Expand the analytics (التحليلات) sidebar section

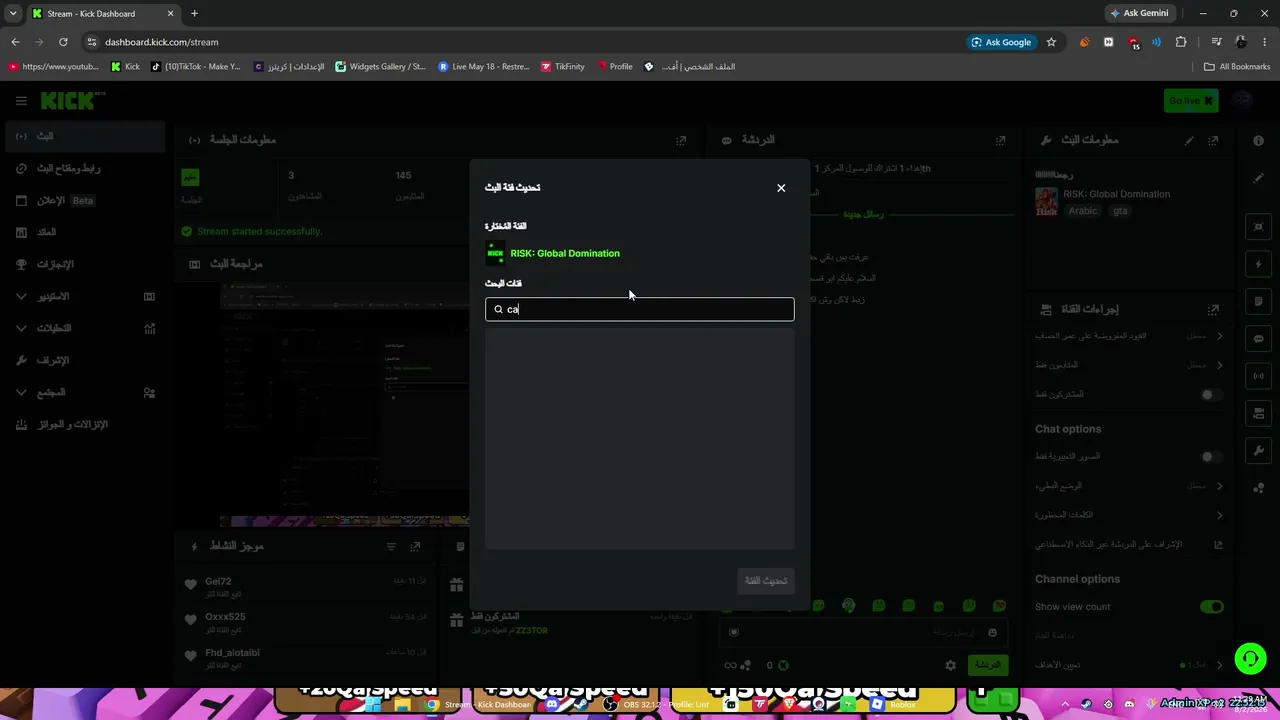pyautogui.click(x=84, y=328)
